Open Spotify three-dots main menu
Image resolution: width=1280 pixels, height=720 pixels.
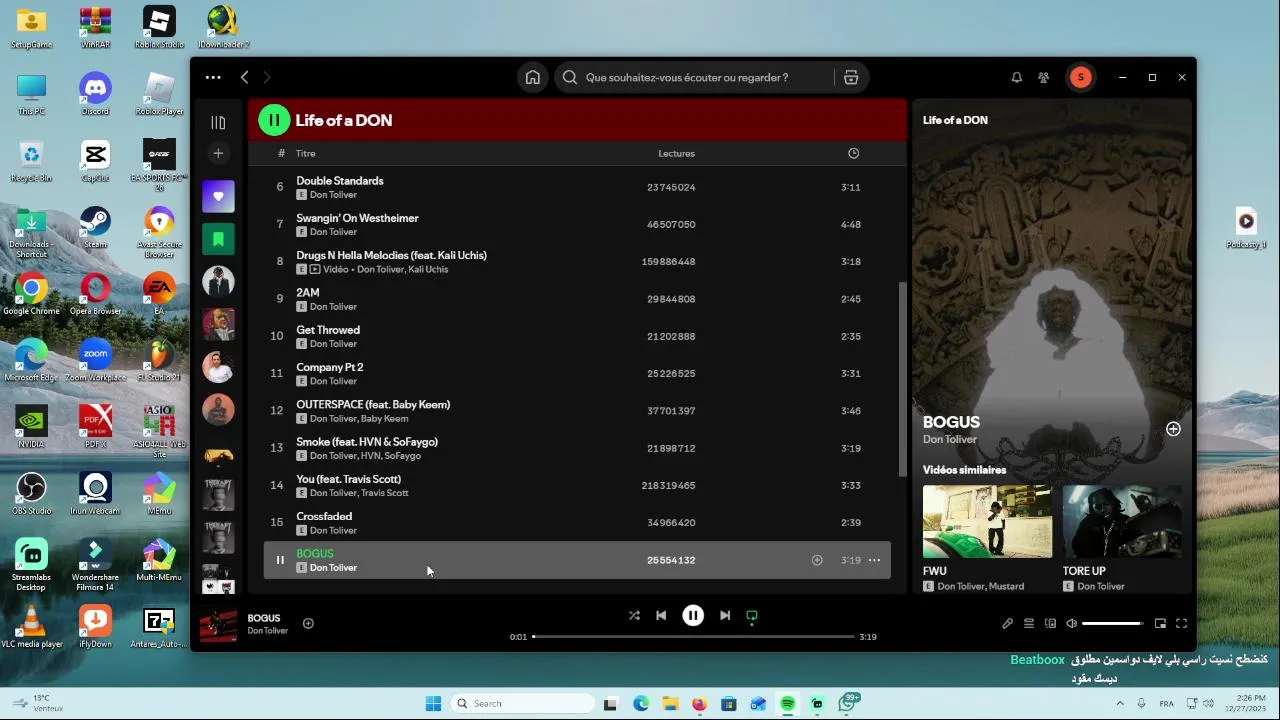coord(213,77)
